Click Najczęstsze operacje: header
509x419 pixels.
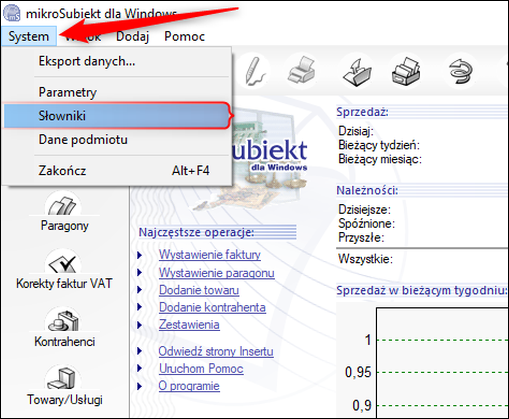[x=196, y=232]
